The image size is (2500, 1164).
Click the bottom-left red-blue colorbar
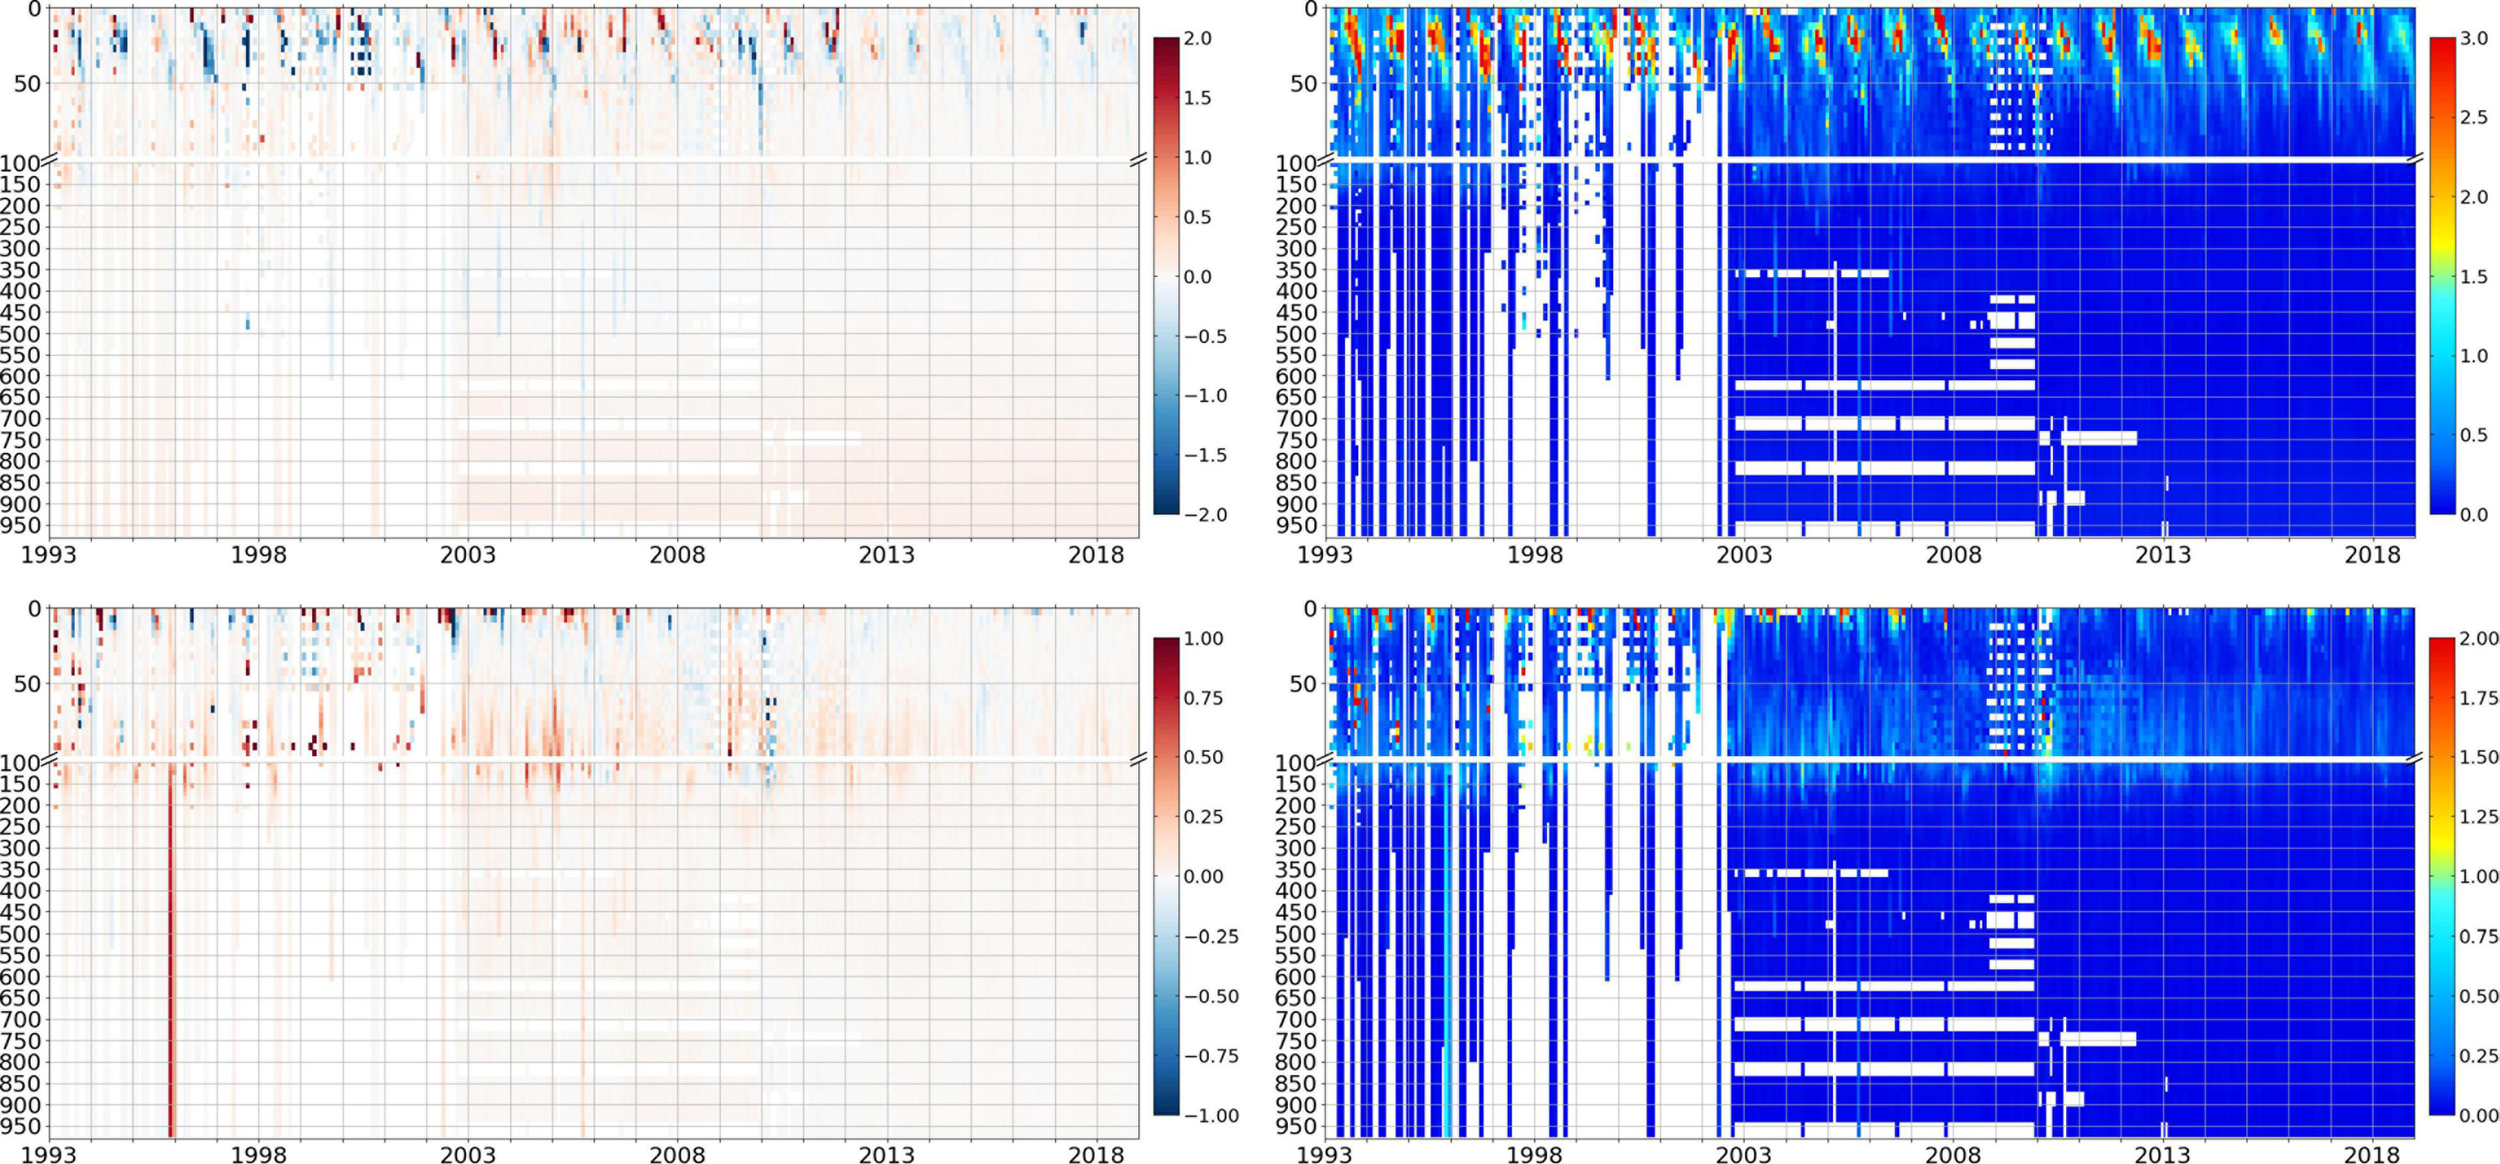coord(1166,876)
